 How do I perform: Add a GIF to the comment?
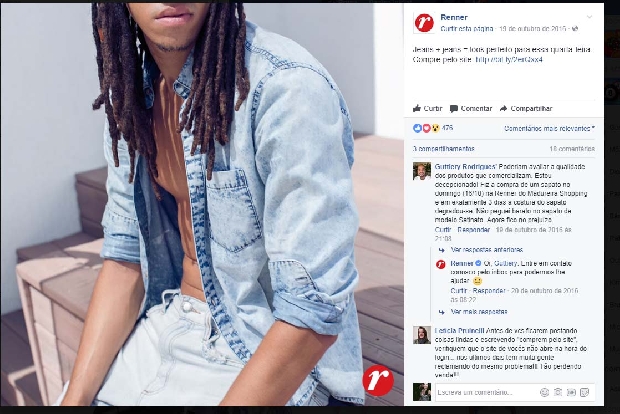(571, 392)
